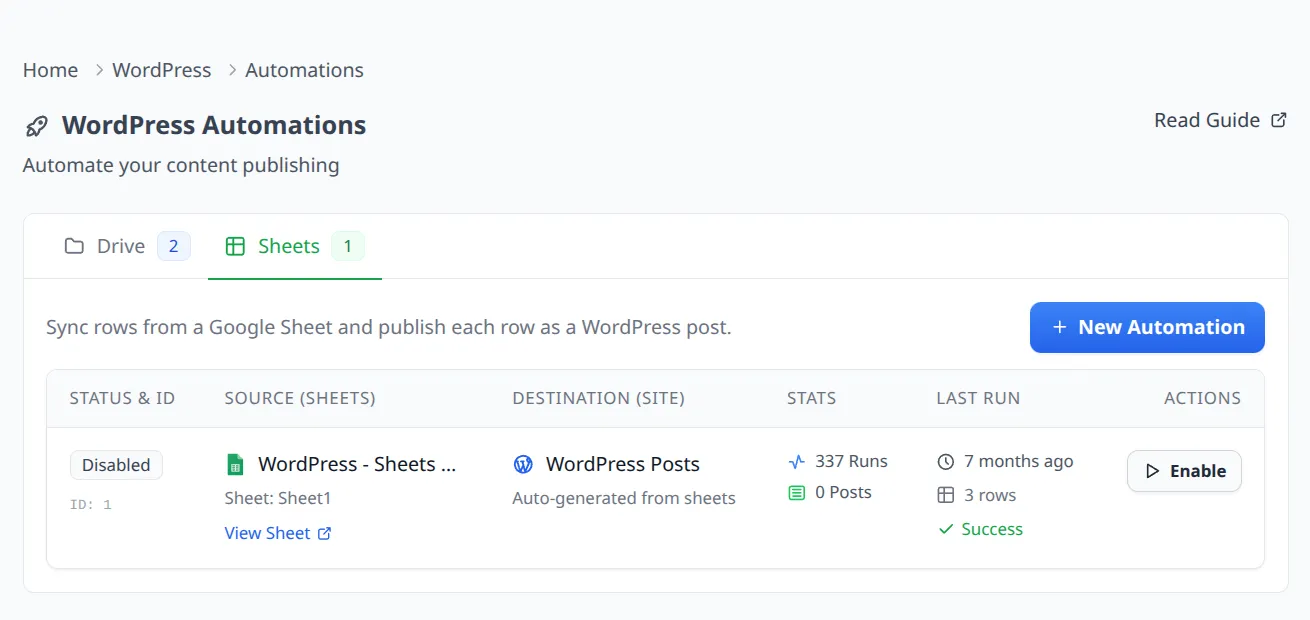Create a New Automation
Image resolution: width=1310 pixels, height=620 pixels.
[x=1146, y=327]
